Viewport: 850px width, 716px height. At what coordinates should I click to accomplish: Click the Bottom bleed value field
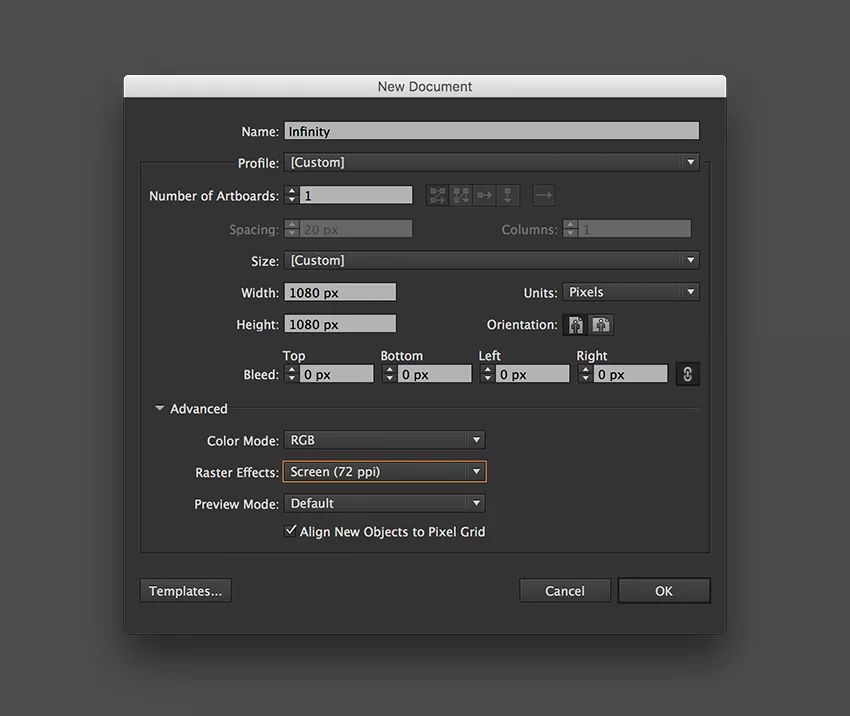pos(435,374)
